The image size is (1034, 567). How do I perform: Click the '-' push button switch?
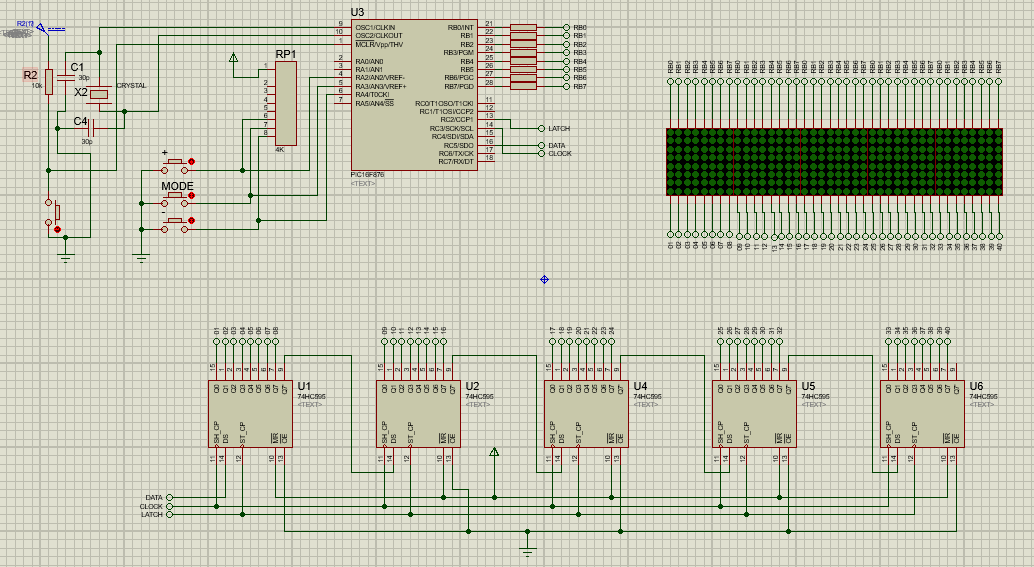point(176,225)
